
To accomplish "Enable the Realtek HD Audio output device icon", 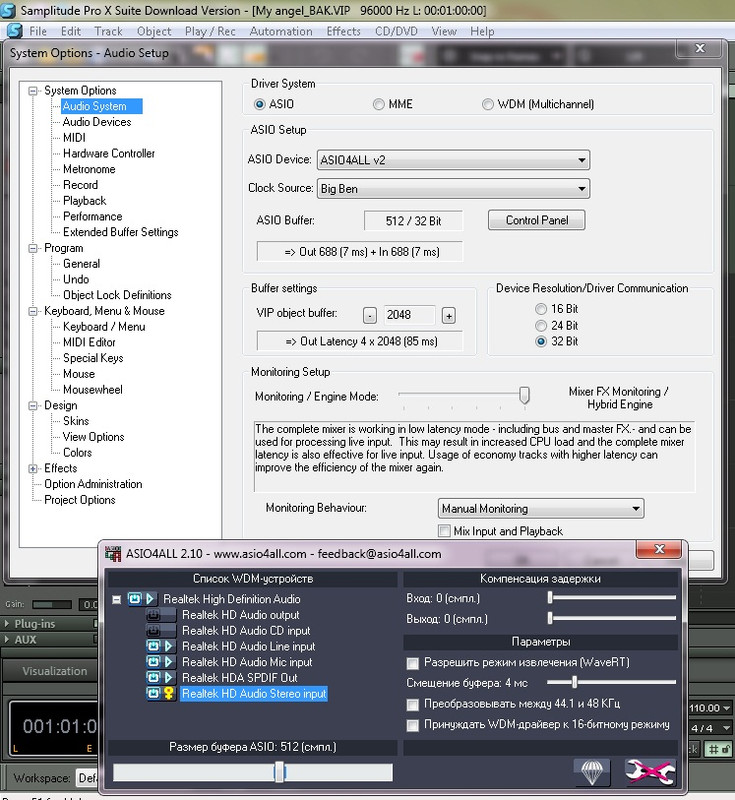I will [154, 615].
